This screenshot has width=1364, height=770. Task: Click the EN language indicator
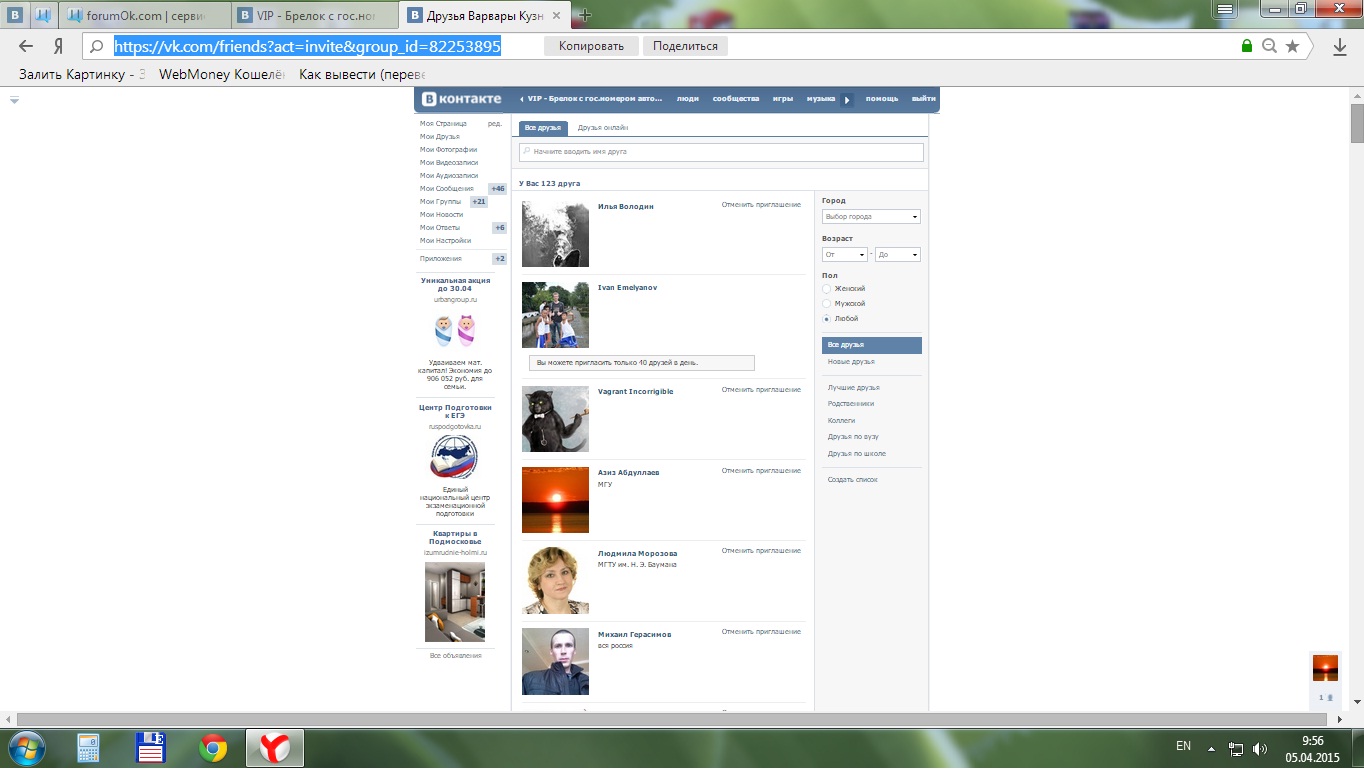coord(1183,746)
